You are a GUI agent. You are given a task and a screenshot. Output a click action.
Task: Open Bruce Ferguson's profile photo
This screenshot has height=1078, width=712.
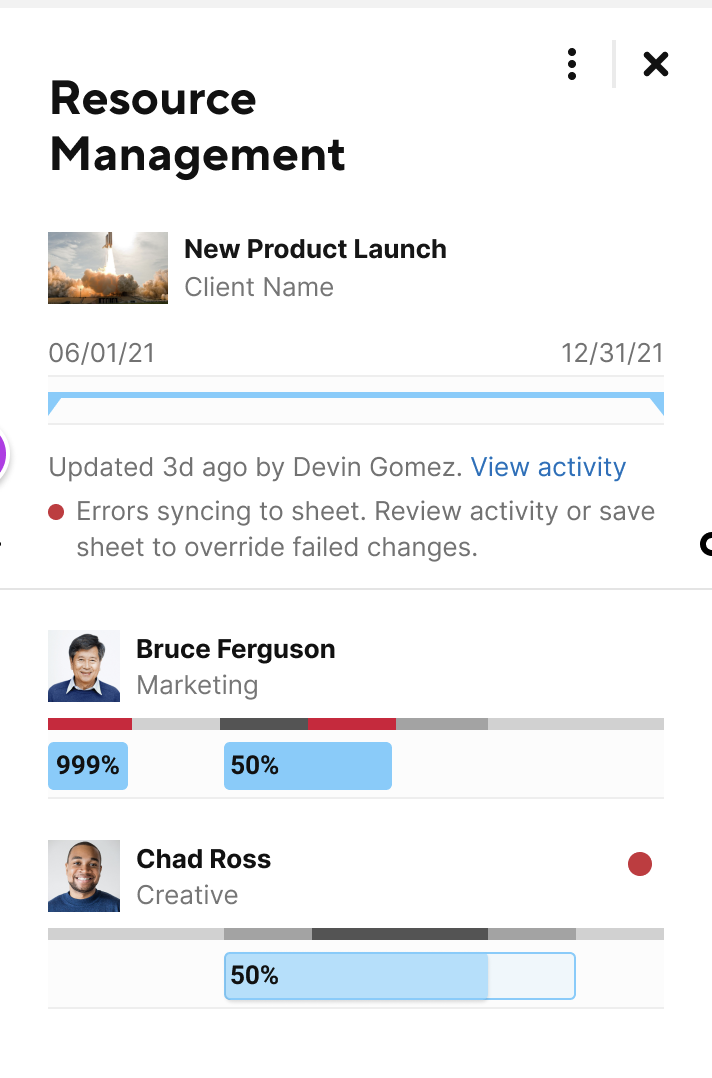[x=84, y=666]
